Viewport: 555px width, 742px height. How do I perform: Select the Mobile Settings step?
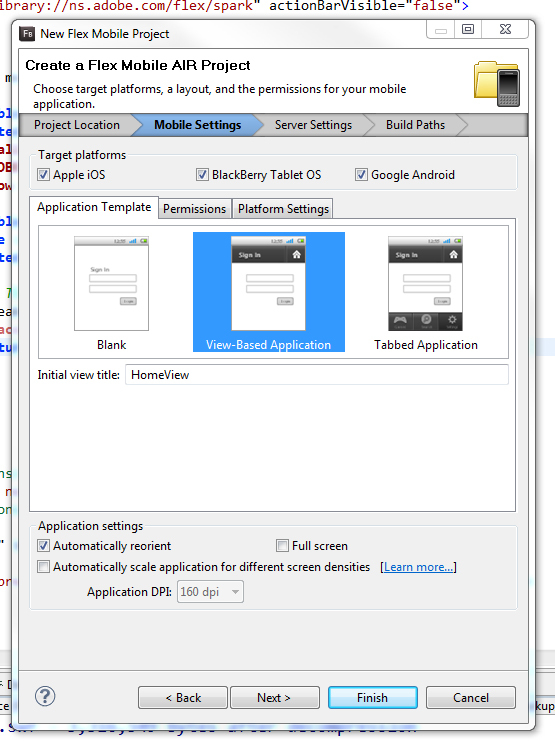tap(197, 125)
